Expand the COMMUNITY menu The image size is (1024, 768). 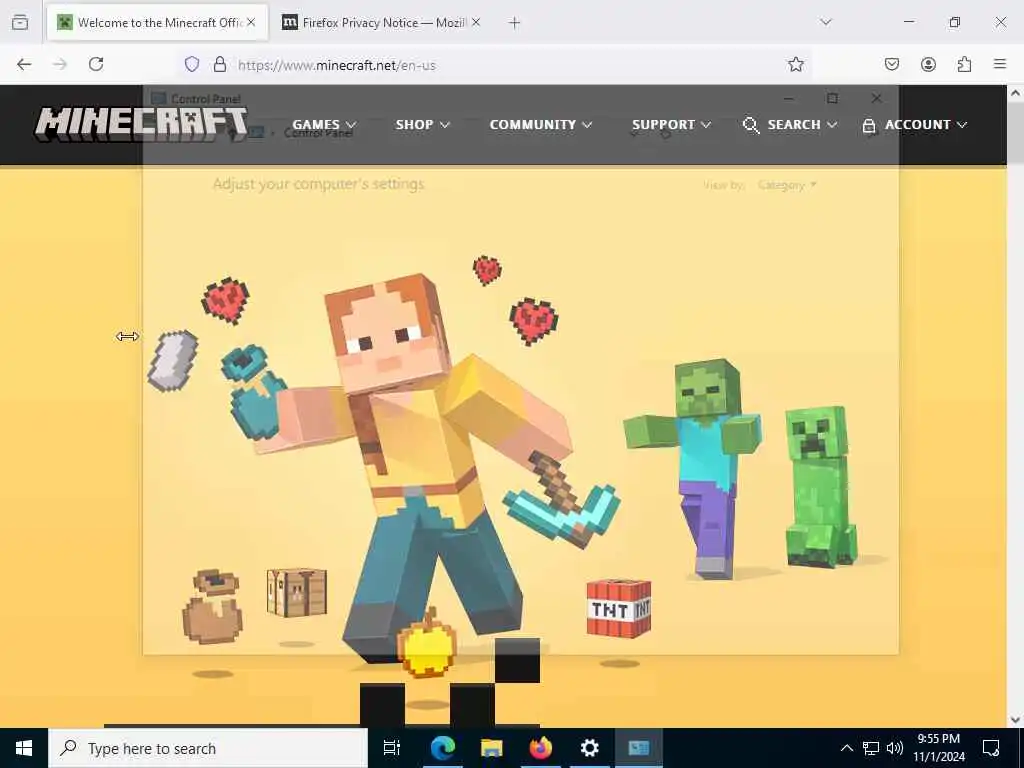541,125
